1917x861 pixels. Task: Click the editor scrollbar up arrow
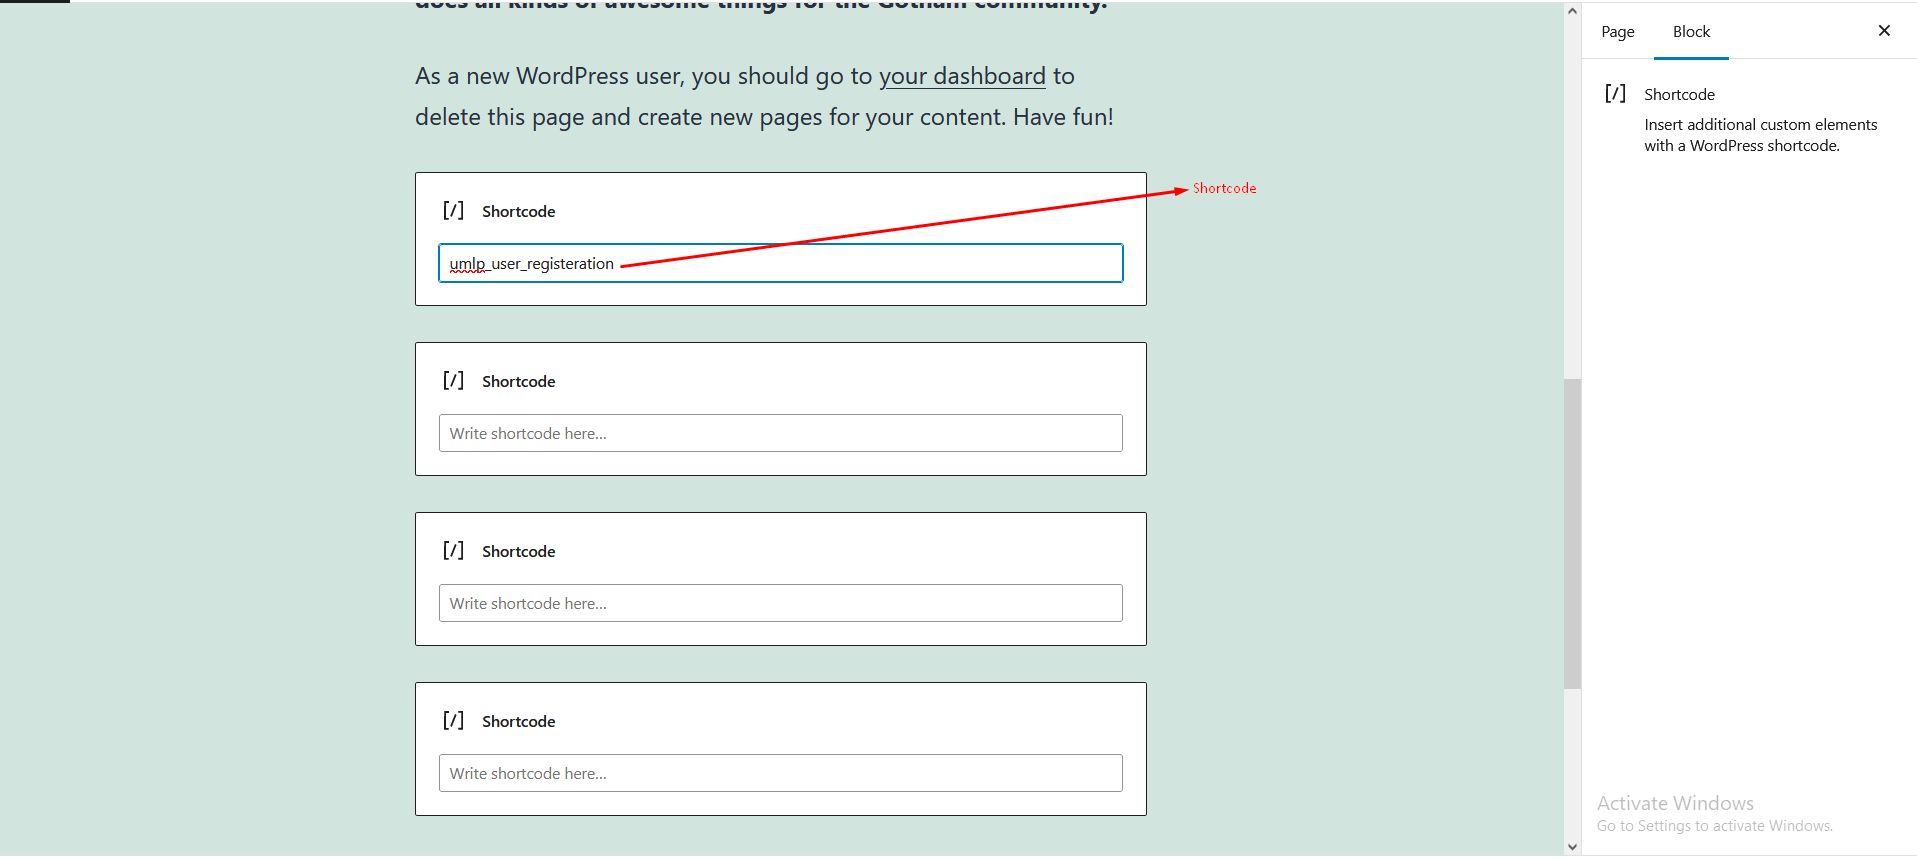click(1572, 12)
